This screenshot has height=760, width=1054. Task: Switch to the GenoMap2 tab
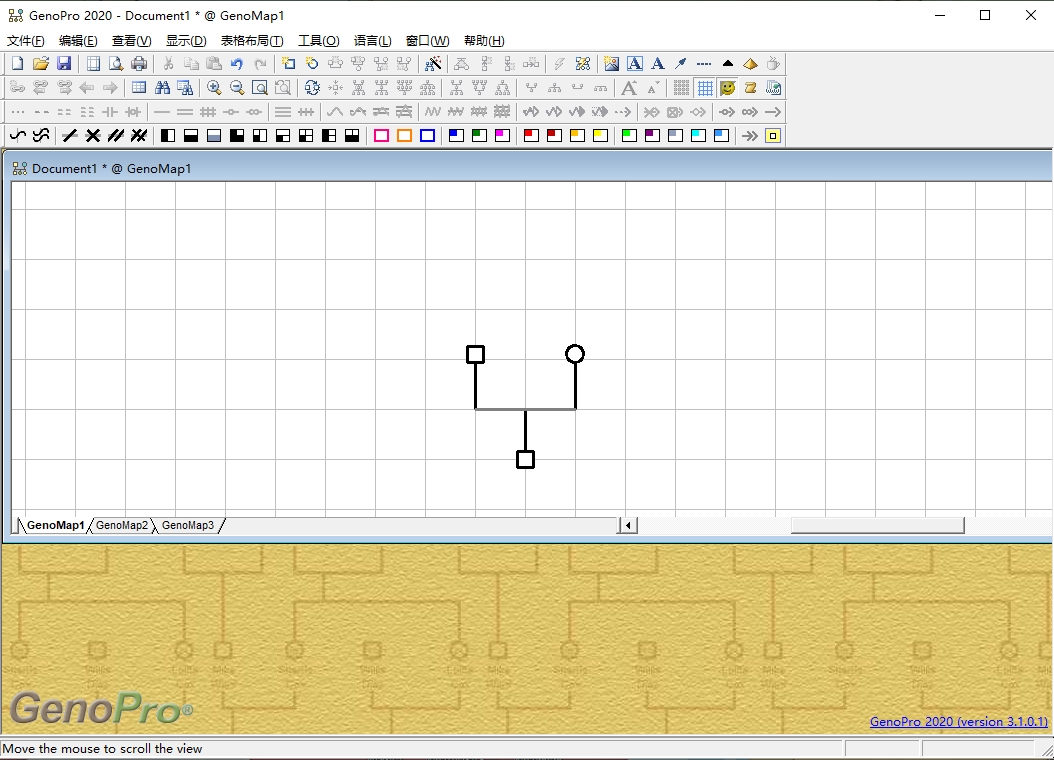coord(122,525)
